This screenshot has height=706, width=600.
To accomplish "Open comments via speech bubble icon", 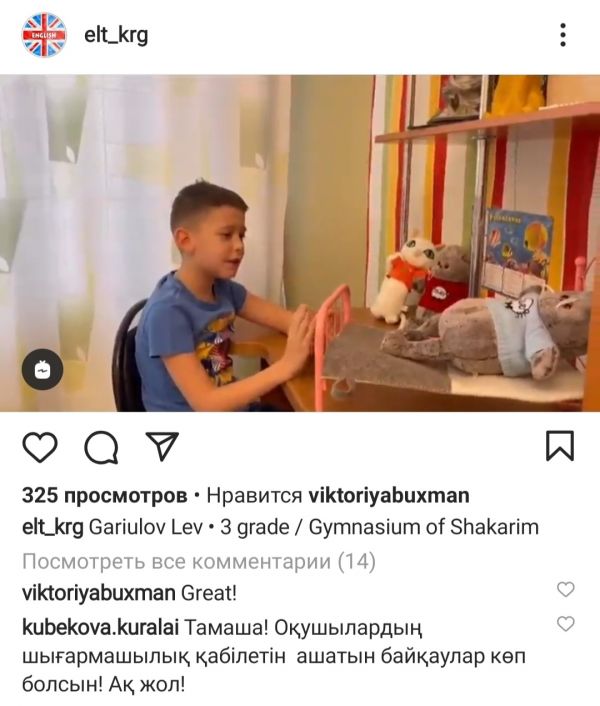I will [101, 448].
